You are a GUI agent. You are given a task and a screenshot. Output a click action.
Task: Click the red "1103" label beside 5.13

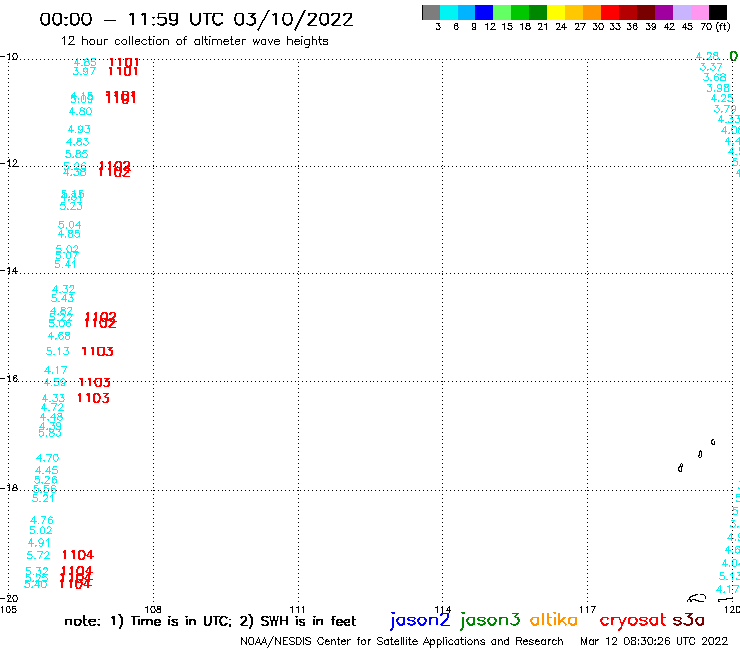[x=97, y=352]
